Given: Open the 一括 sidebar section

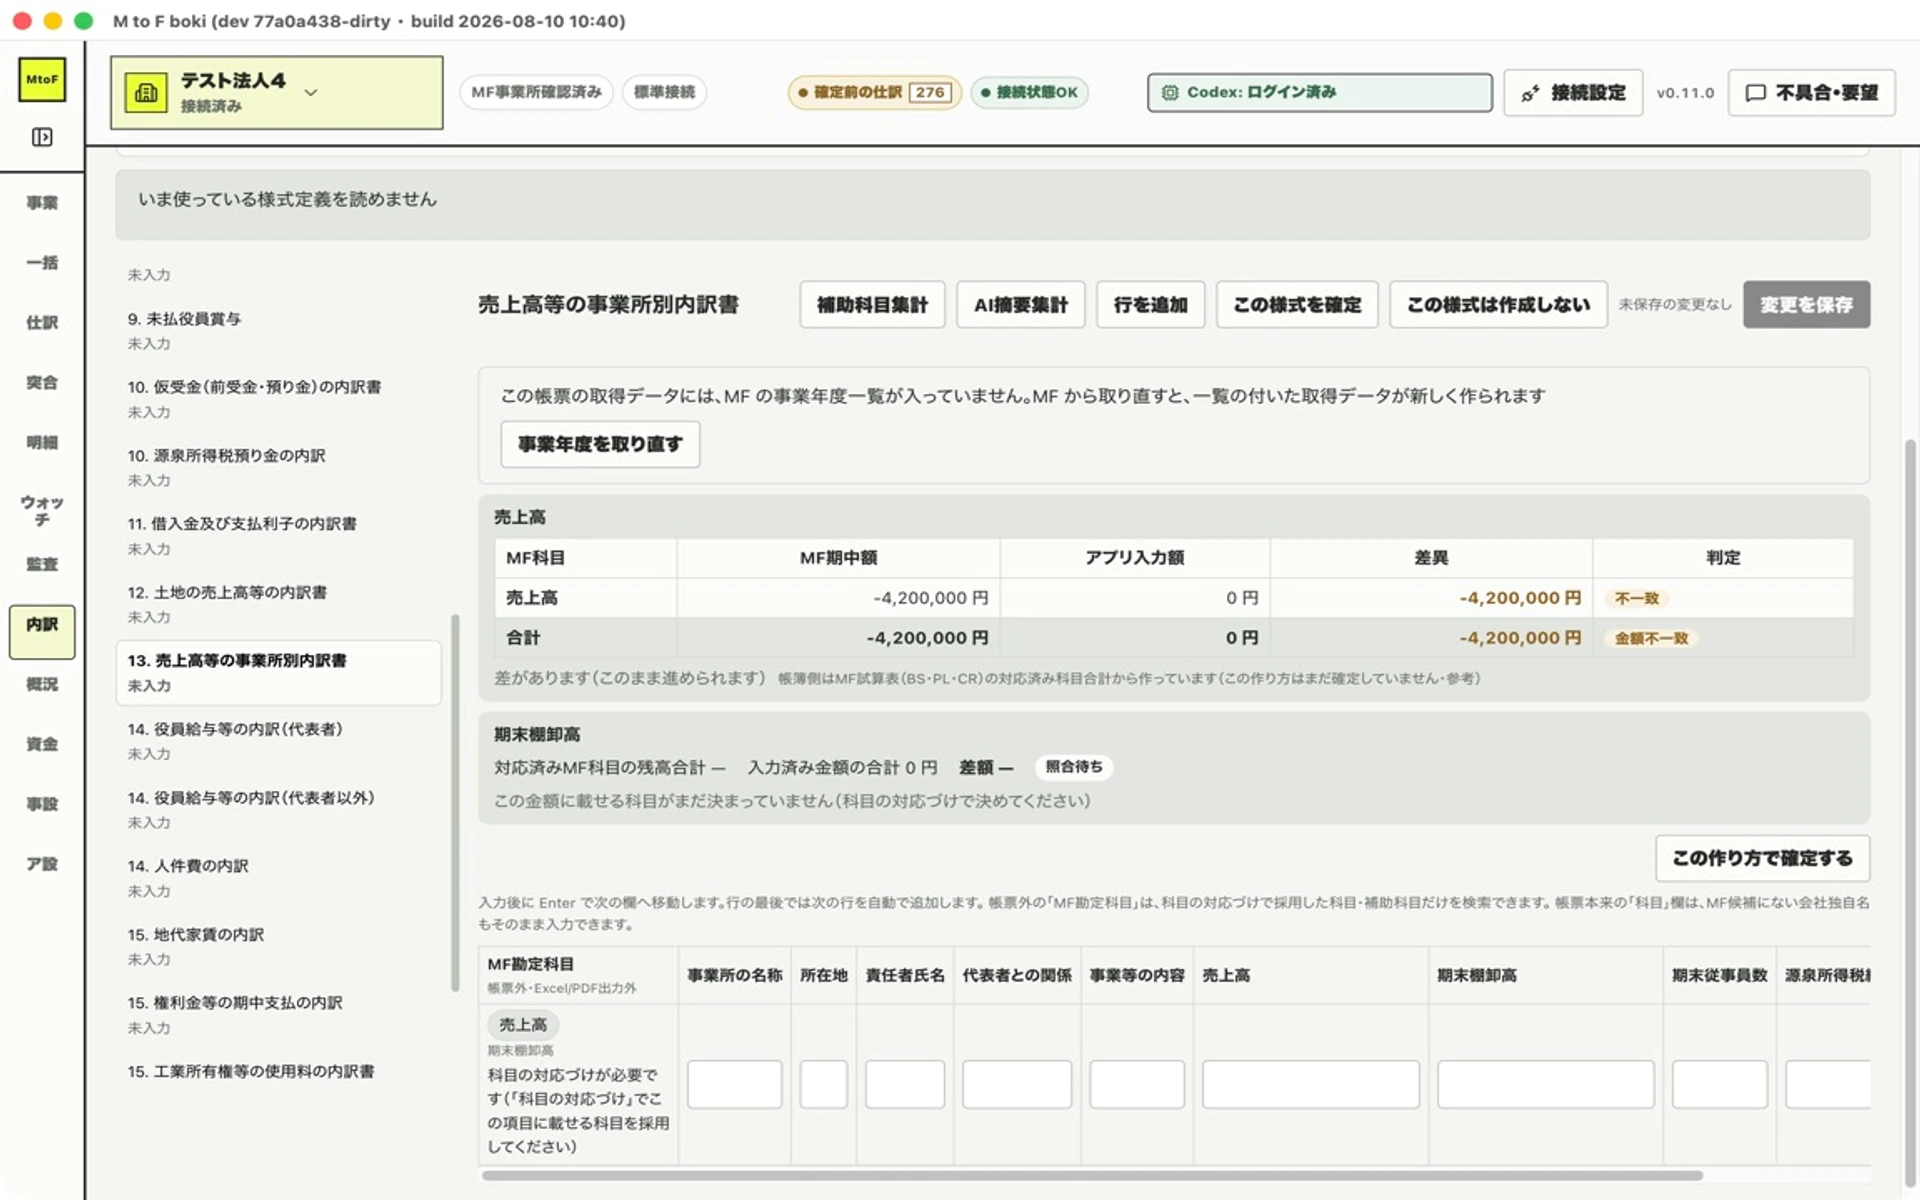Looking at the screenshot, I should point(42,263).
